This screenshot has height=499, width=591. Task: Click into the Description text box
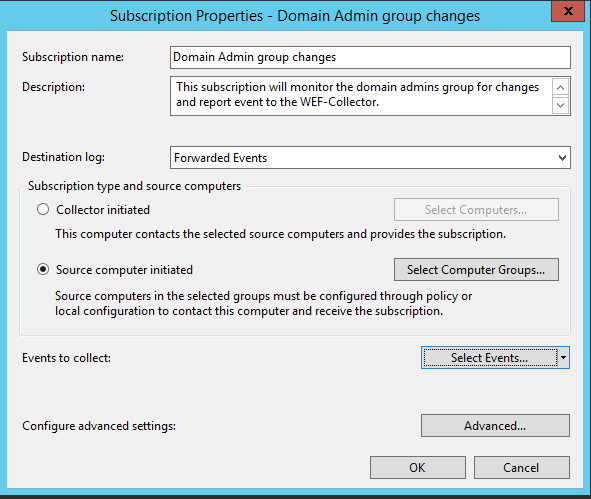[x=361, y=96]
